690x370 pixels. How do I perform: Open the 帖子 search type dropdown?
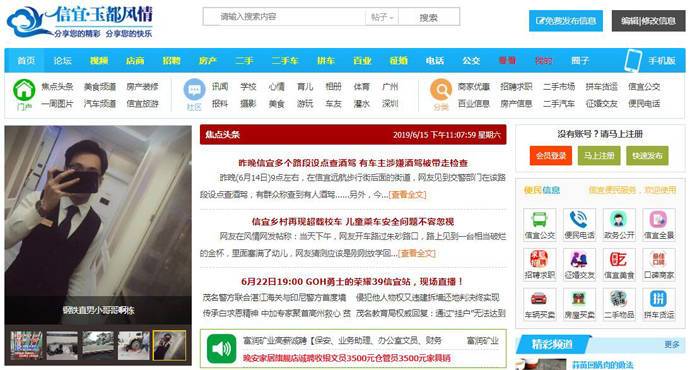[x=382, y=17]
